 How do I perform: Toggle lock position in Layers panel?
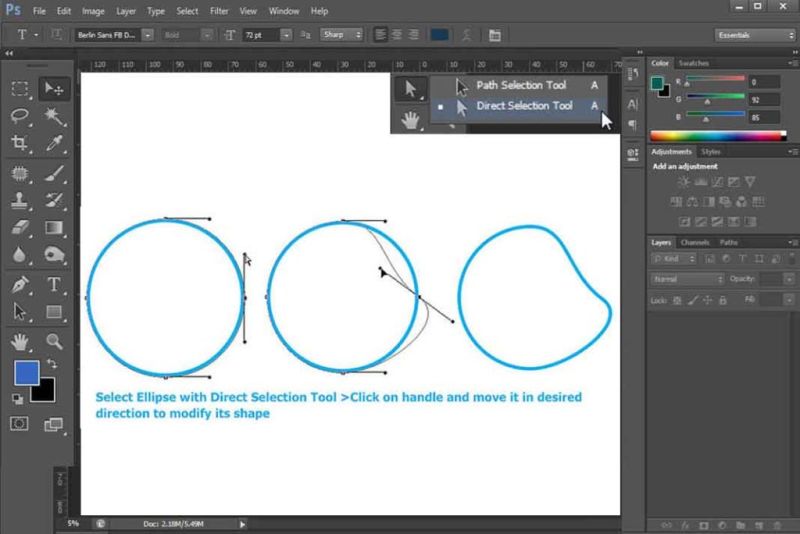tap(708, 300)
